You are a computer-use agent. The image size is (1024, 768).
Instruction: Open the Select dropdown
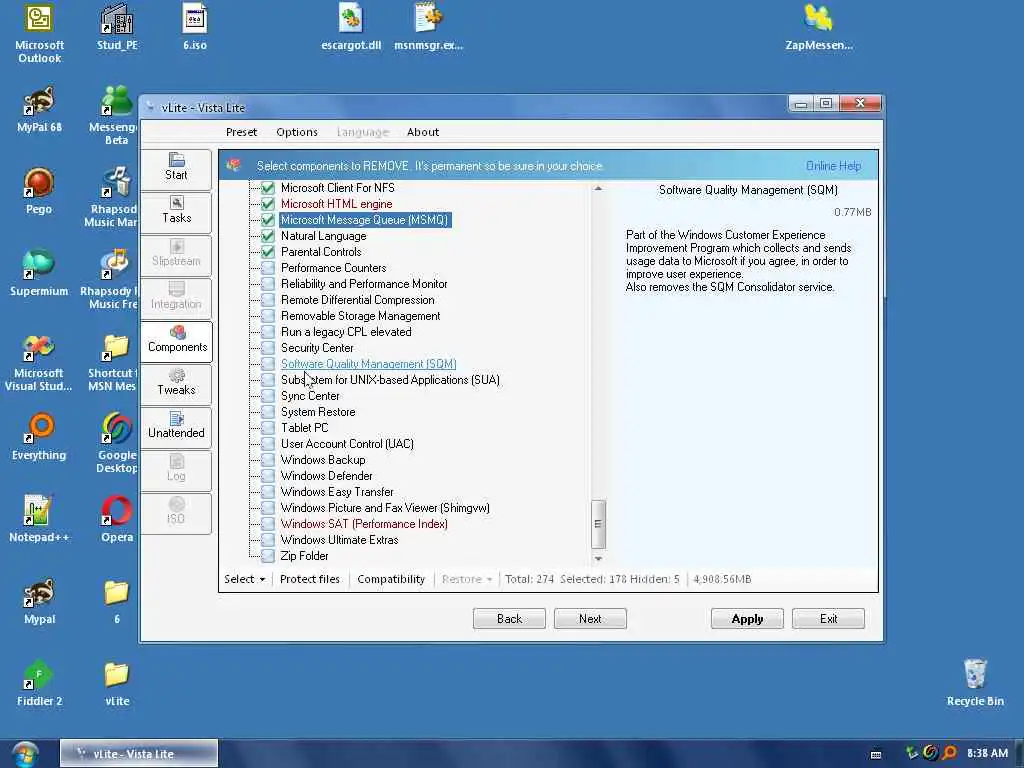(x=244, y=579)
